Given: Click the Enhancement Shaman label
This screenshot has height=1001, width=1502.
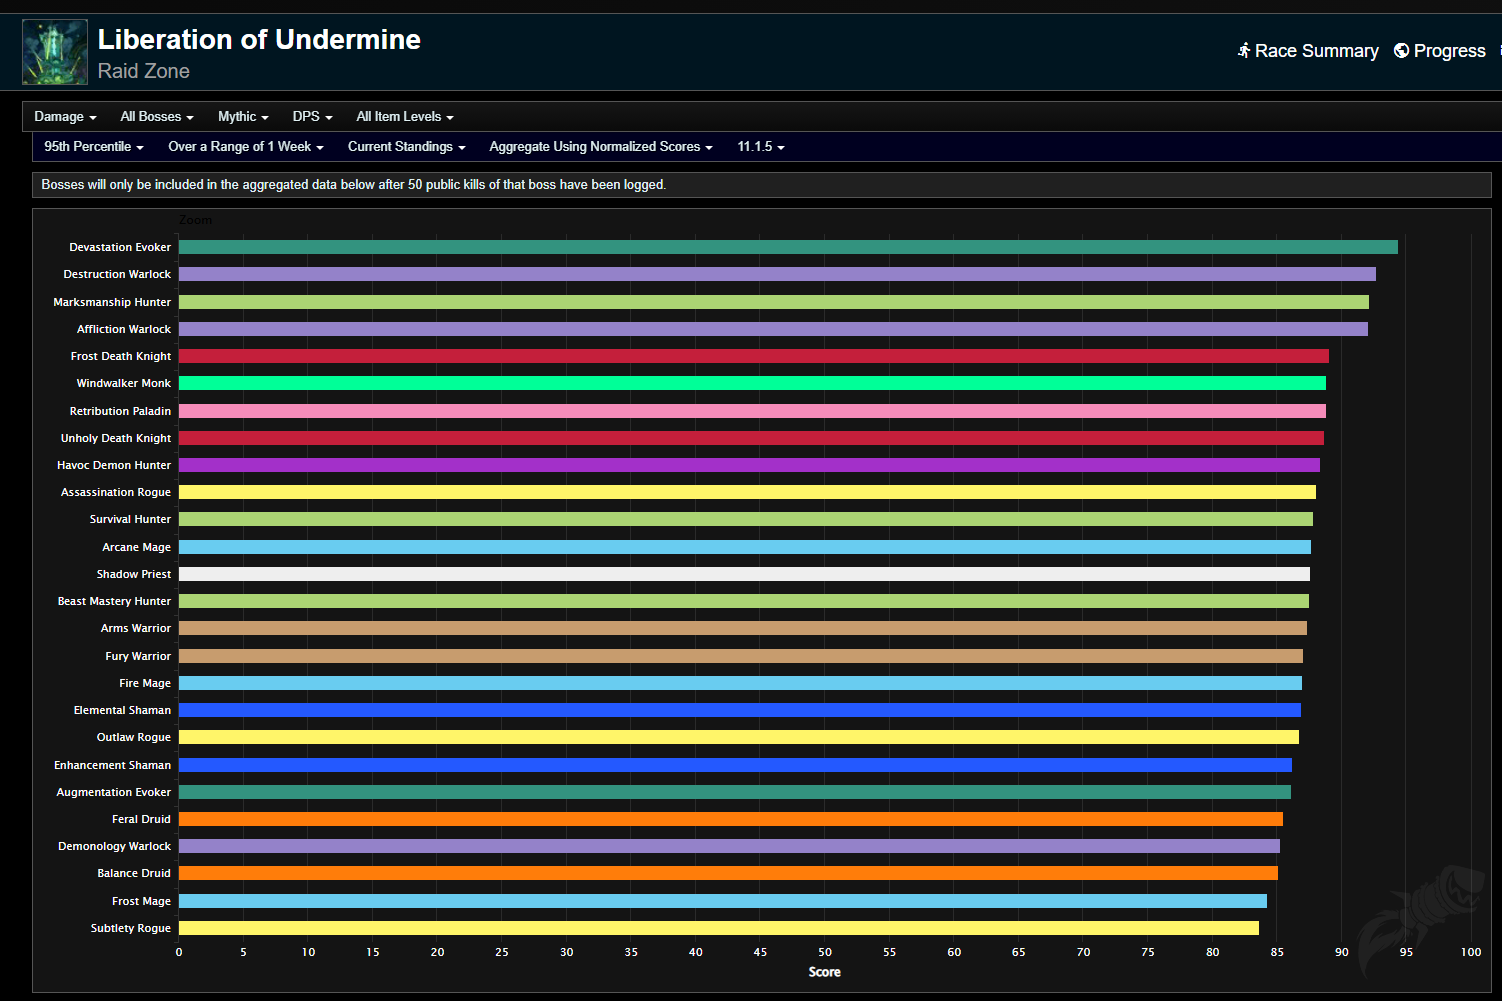Looking at the screenshot, I should (113, 765).
